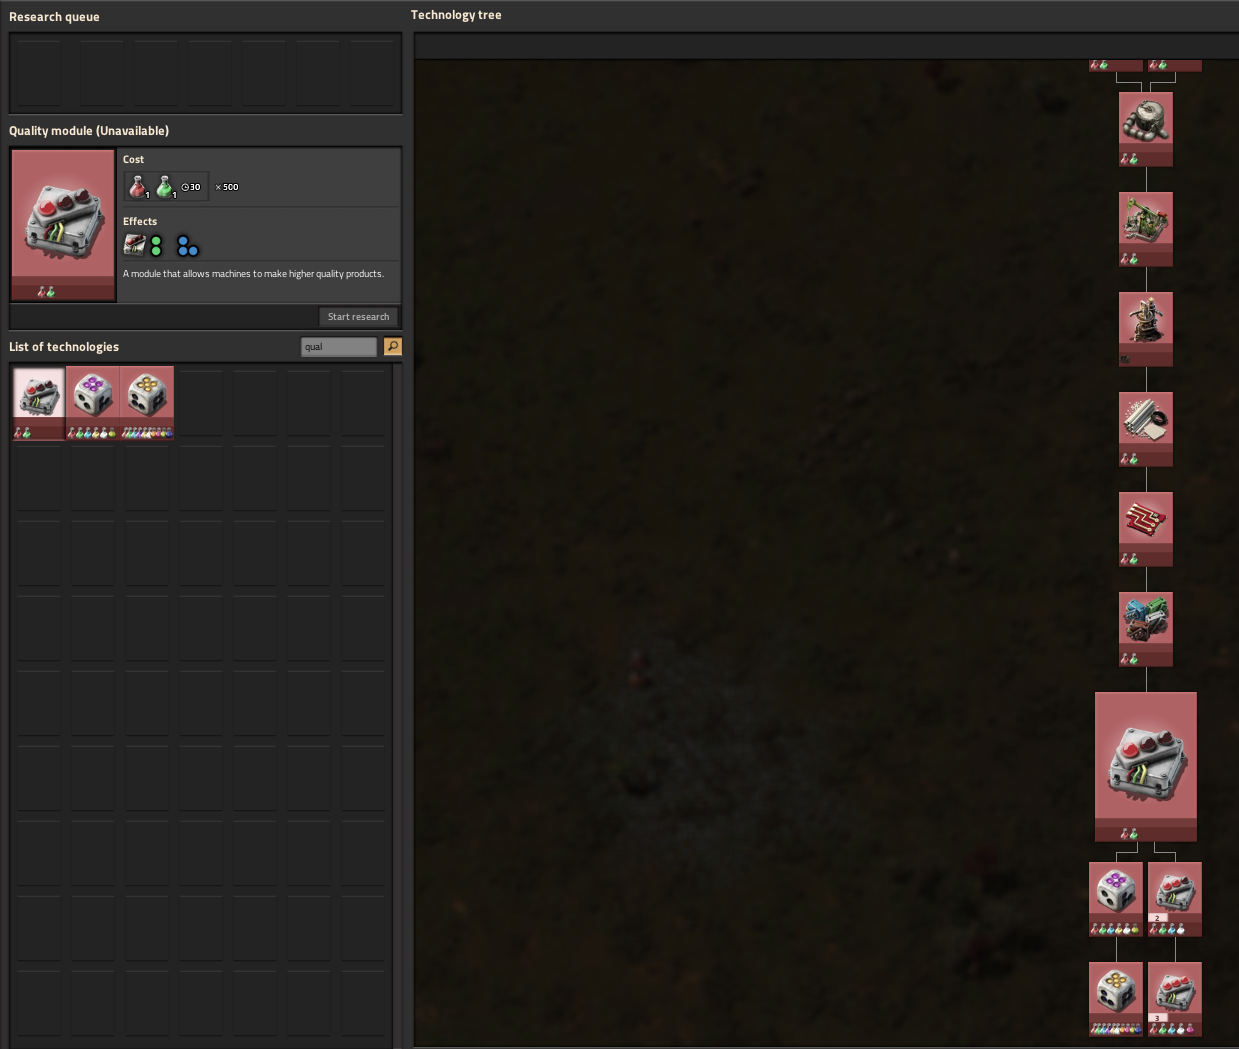Focus the technology search field containing "qual"
The image size is (1239, 1049).
(339, 346)
